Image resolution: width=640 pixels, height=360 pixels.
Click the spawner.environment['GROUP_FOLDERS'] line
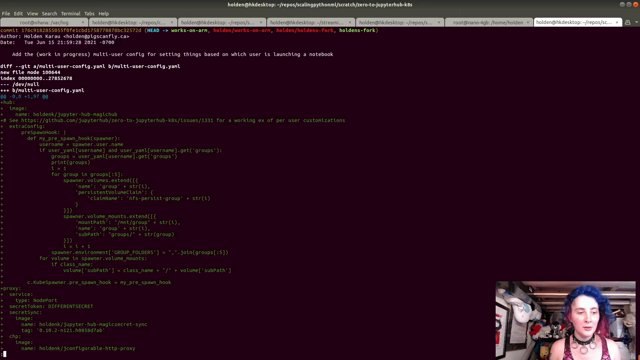coord(140,252)
